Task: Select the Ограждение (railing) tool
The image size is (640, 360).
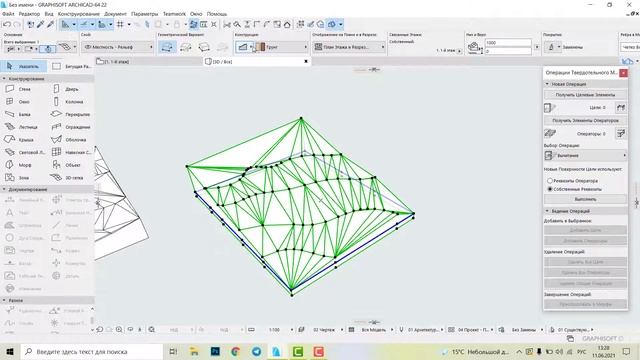Action: pos(71,127)
